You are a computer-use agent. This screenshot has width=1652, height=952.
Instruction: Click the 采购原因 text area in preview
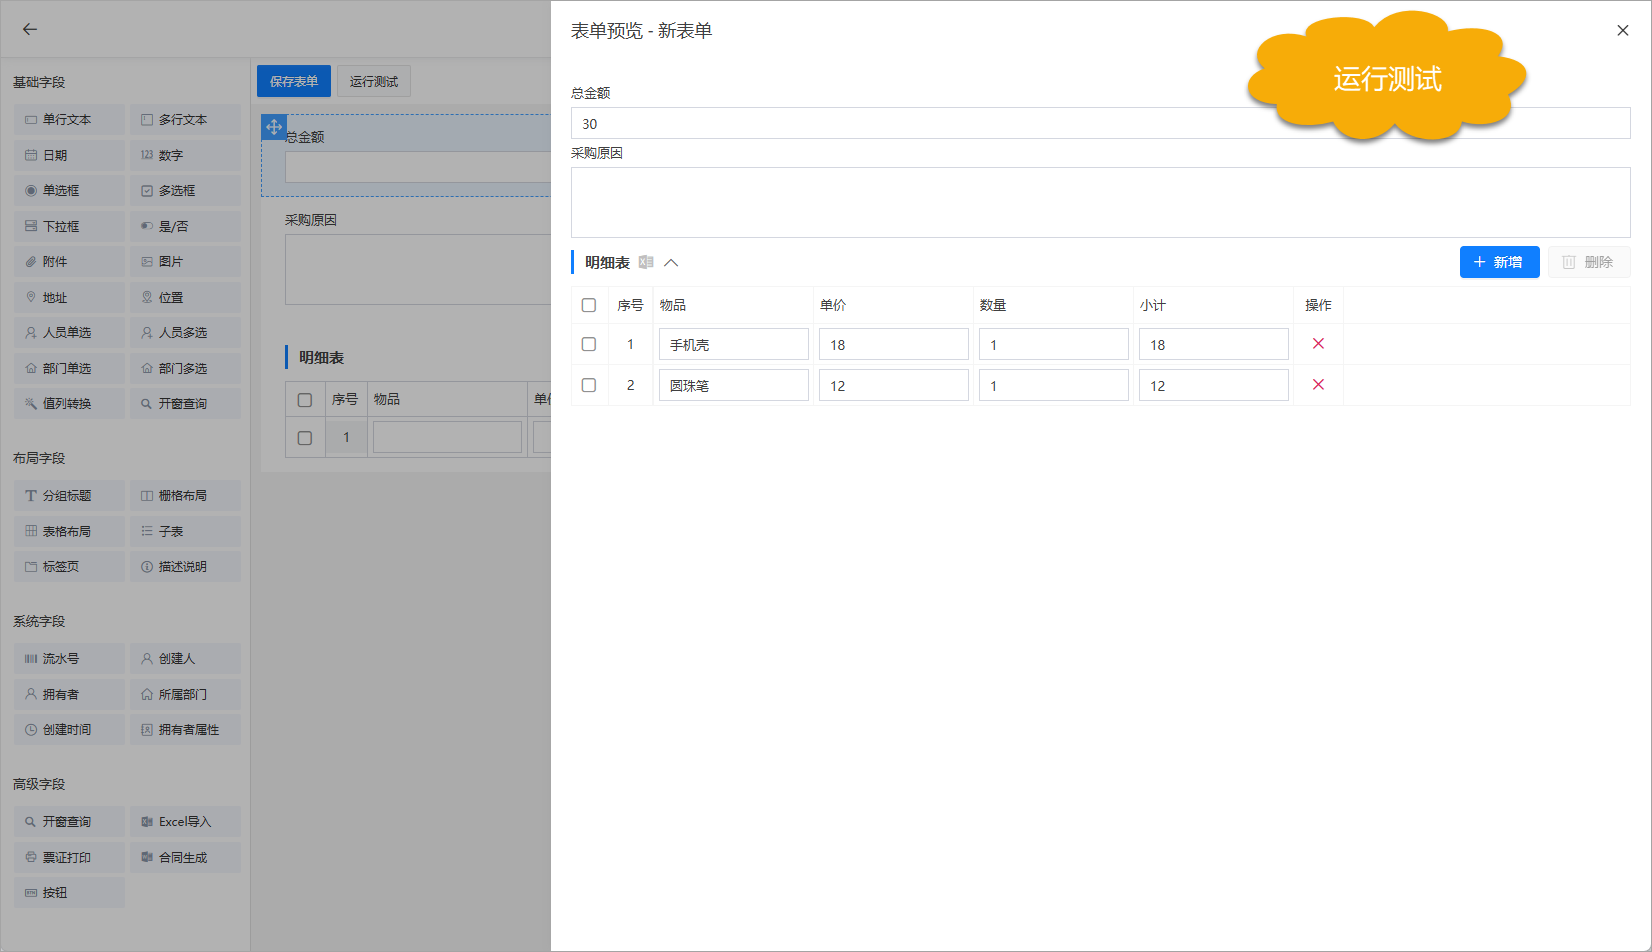[1100, 202]
